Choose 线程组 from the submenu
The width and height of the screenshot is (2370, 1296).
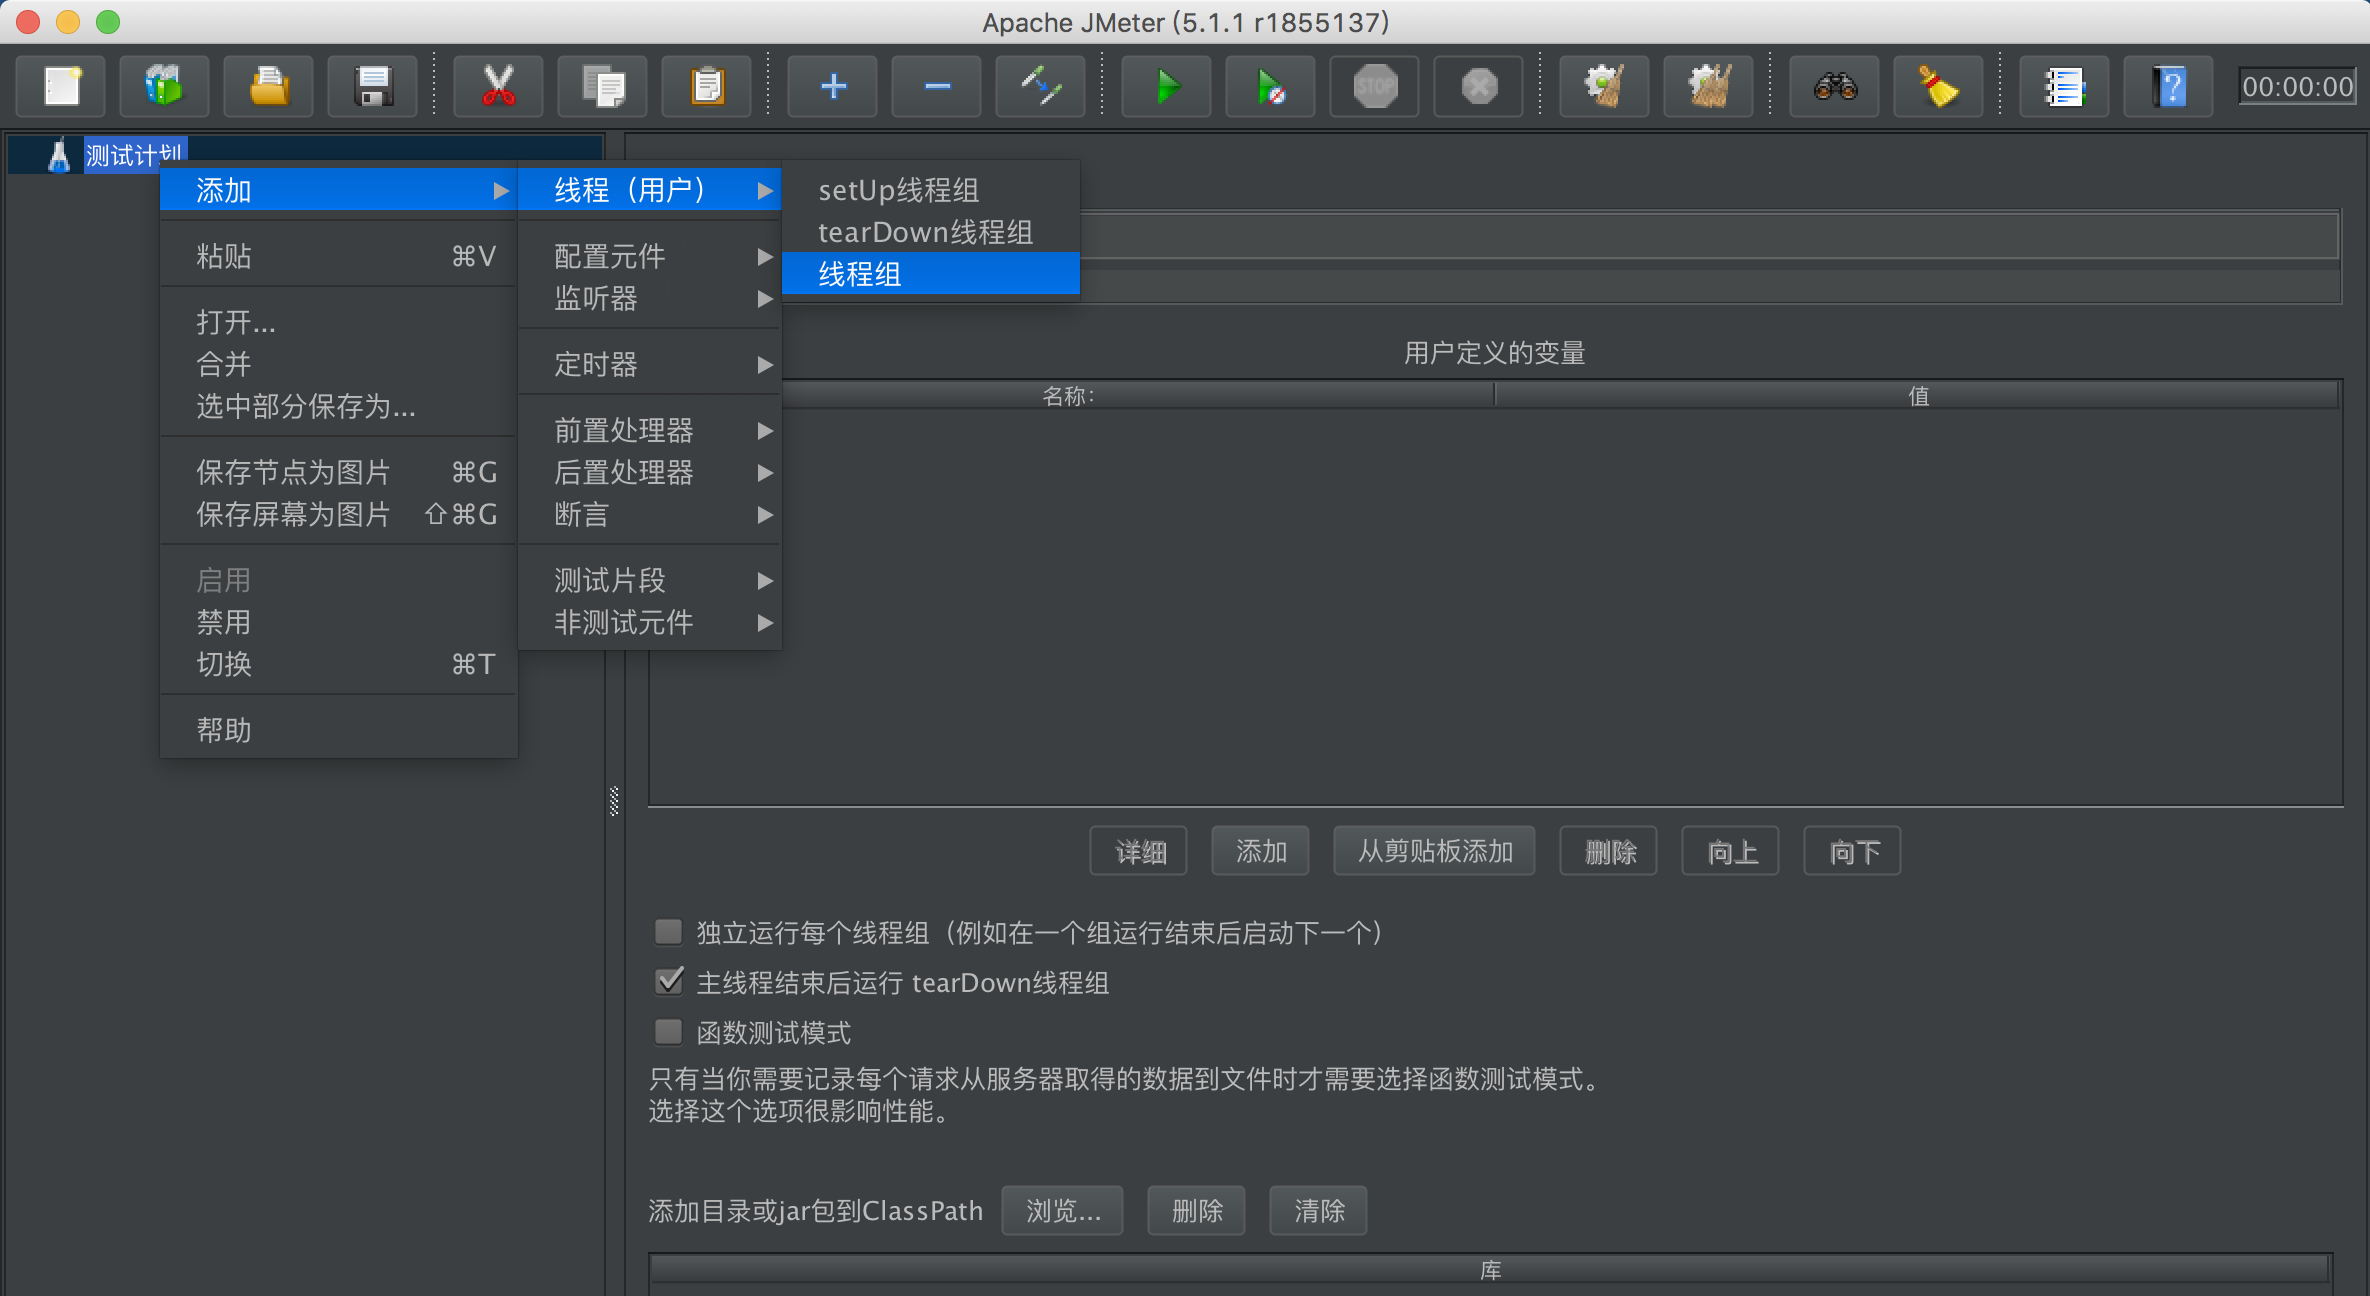(x=931, y=274)
